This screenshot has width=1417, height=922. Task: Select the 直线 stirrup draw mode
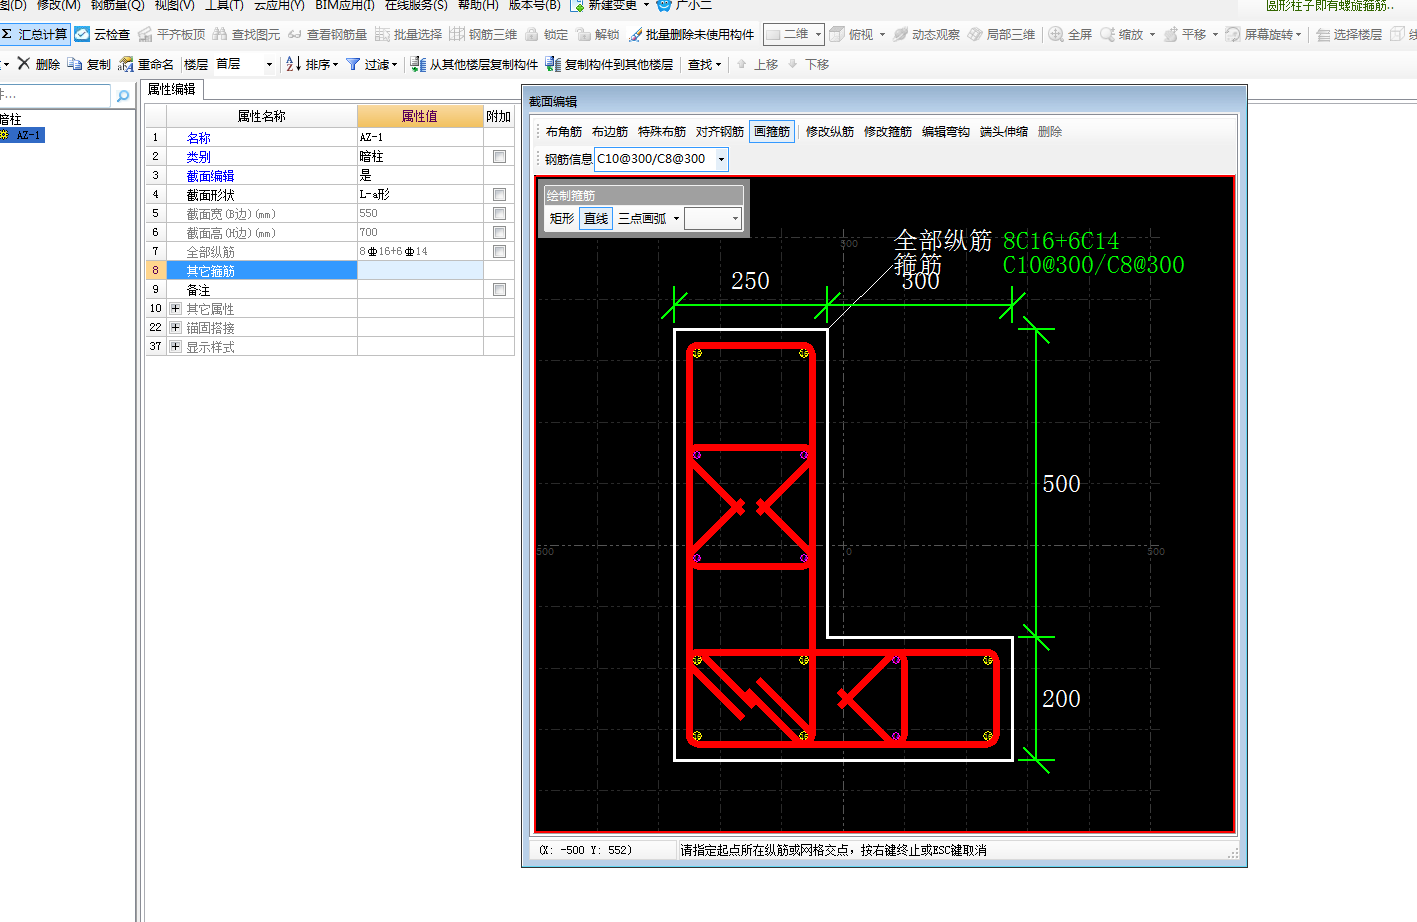click(x=596, y=219)
